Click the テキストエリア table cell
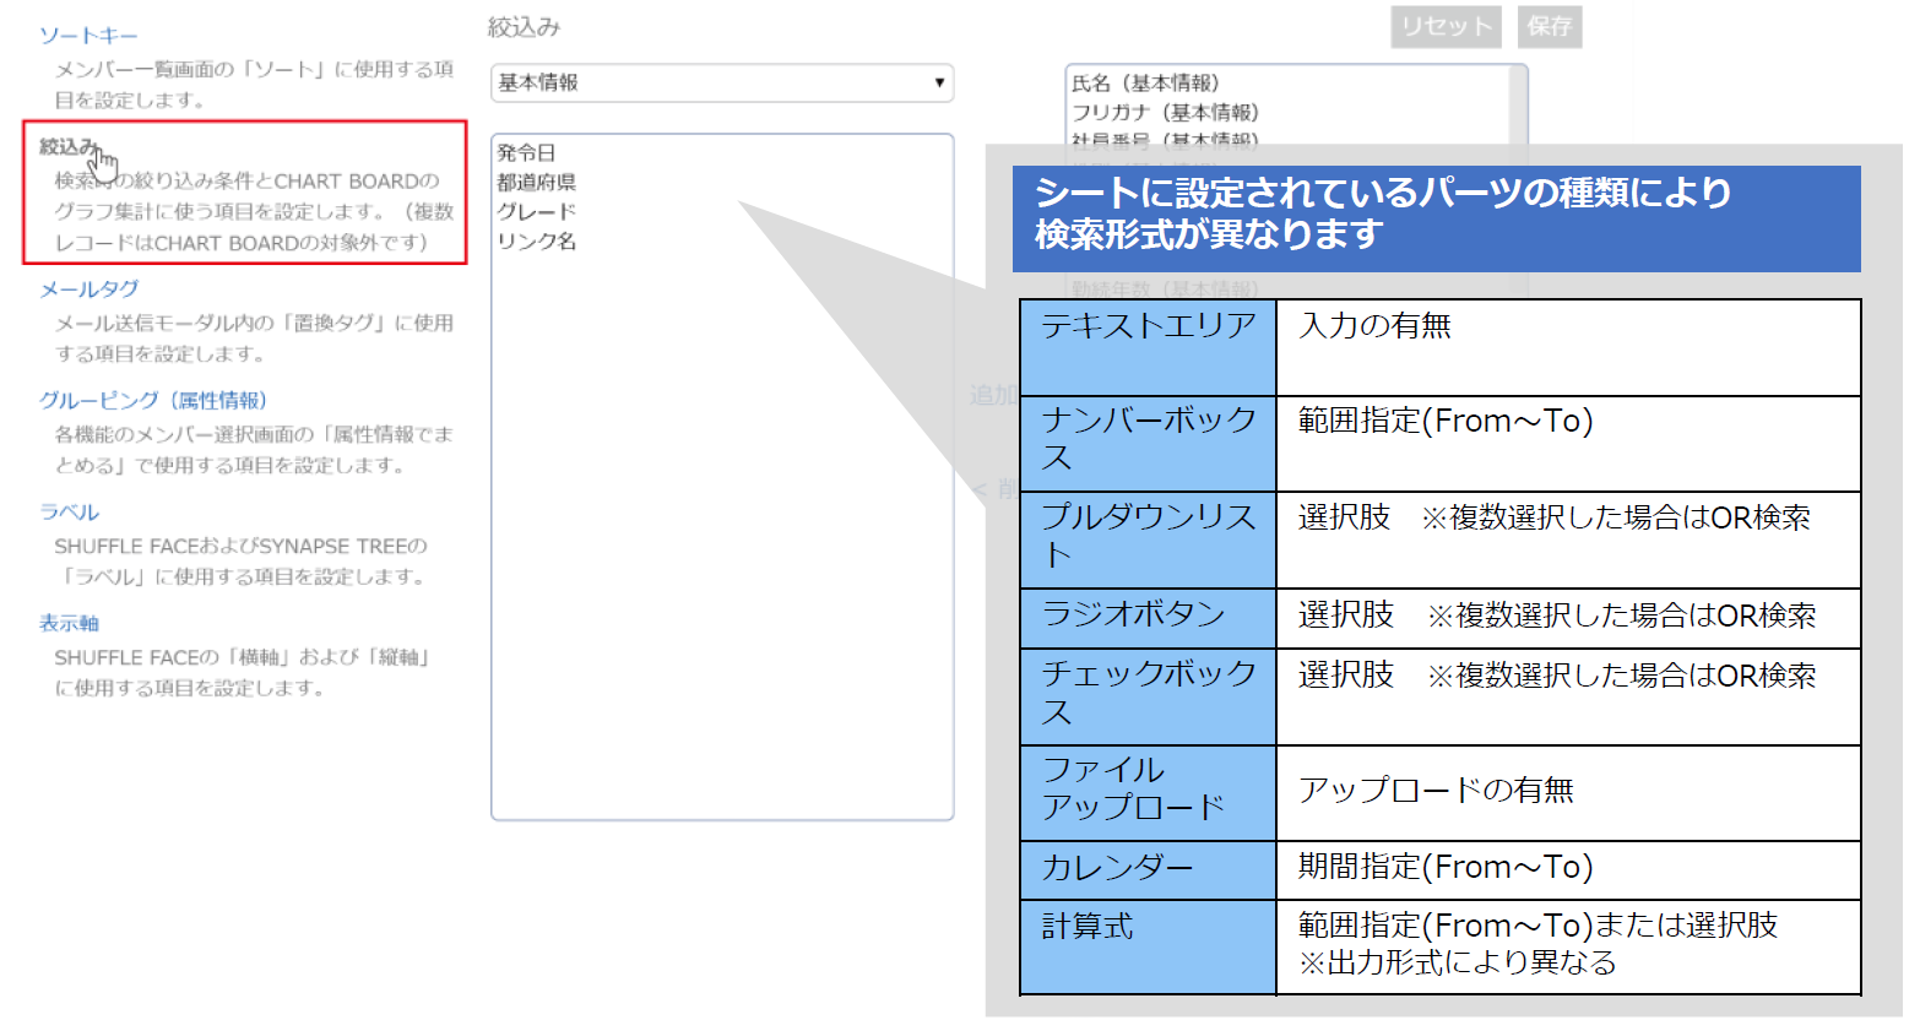This screenshot has width=1918, height=1027. (1148, 347)
